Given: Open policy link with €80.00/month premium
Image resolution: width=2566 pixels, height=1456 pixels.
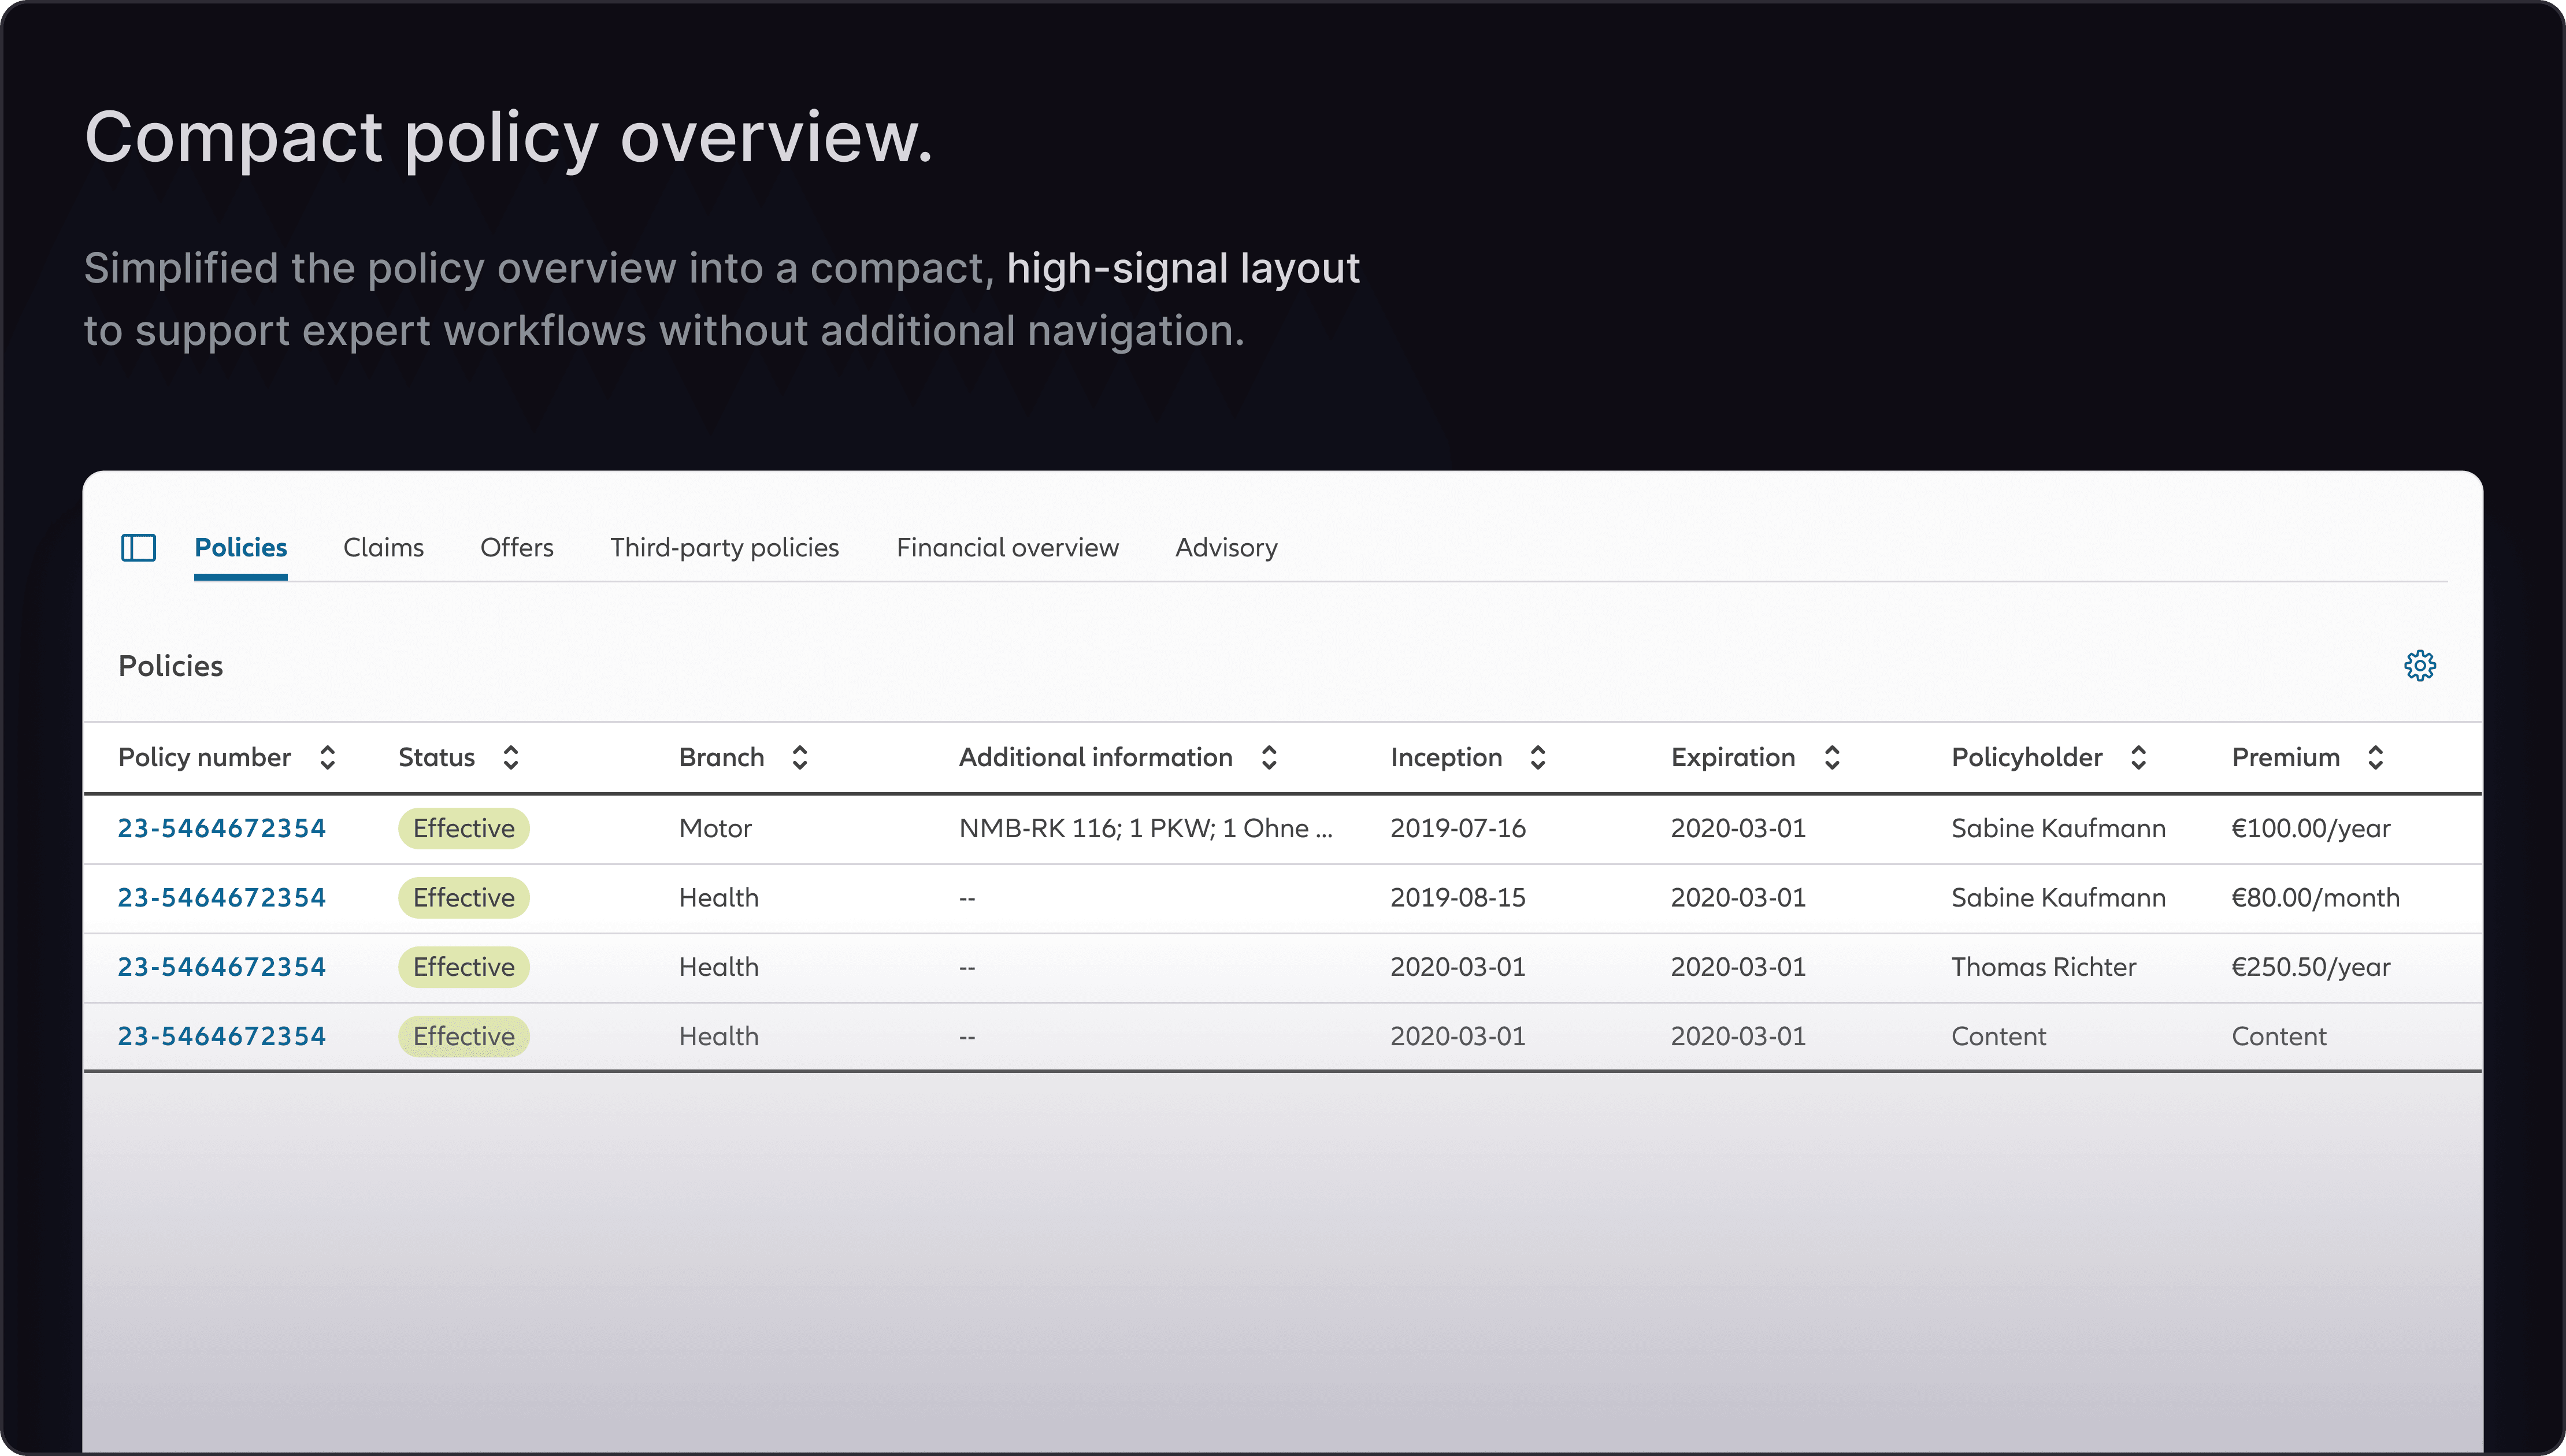Looking at the screenshot, I should [x=221, y=897].
